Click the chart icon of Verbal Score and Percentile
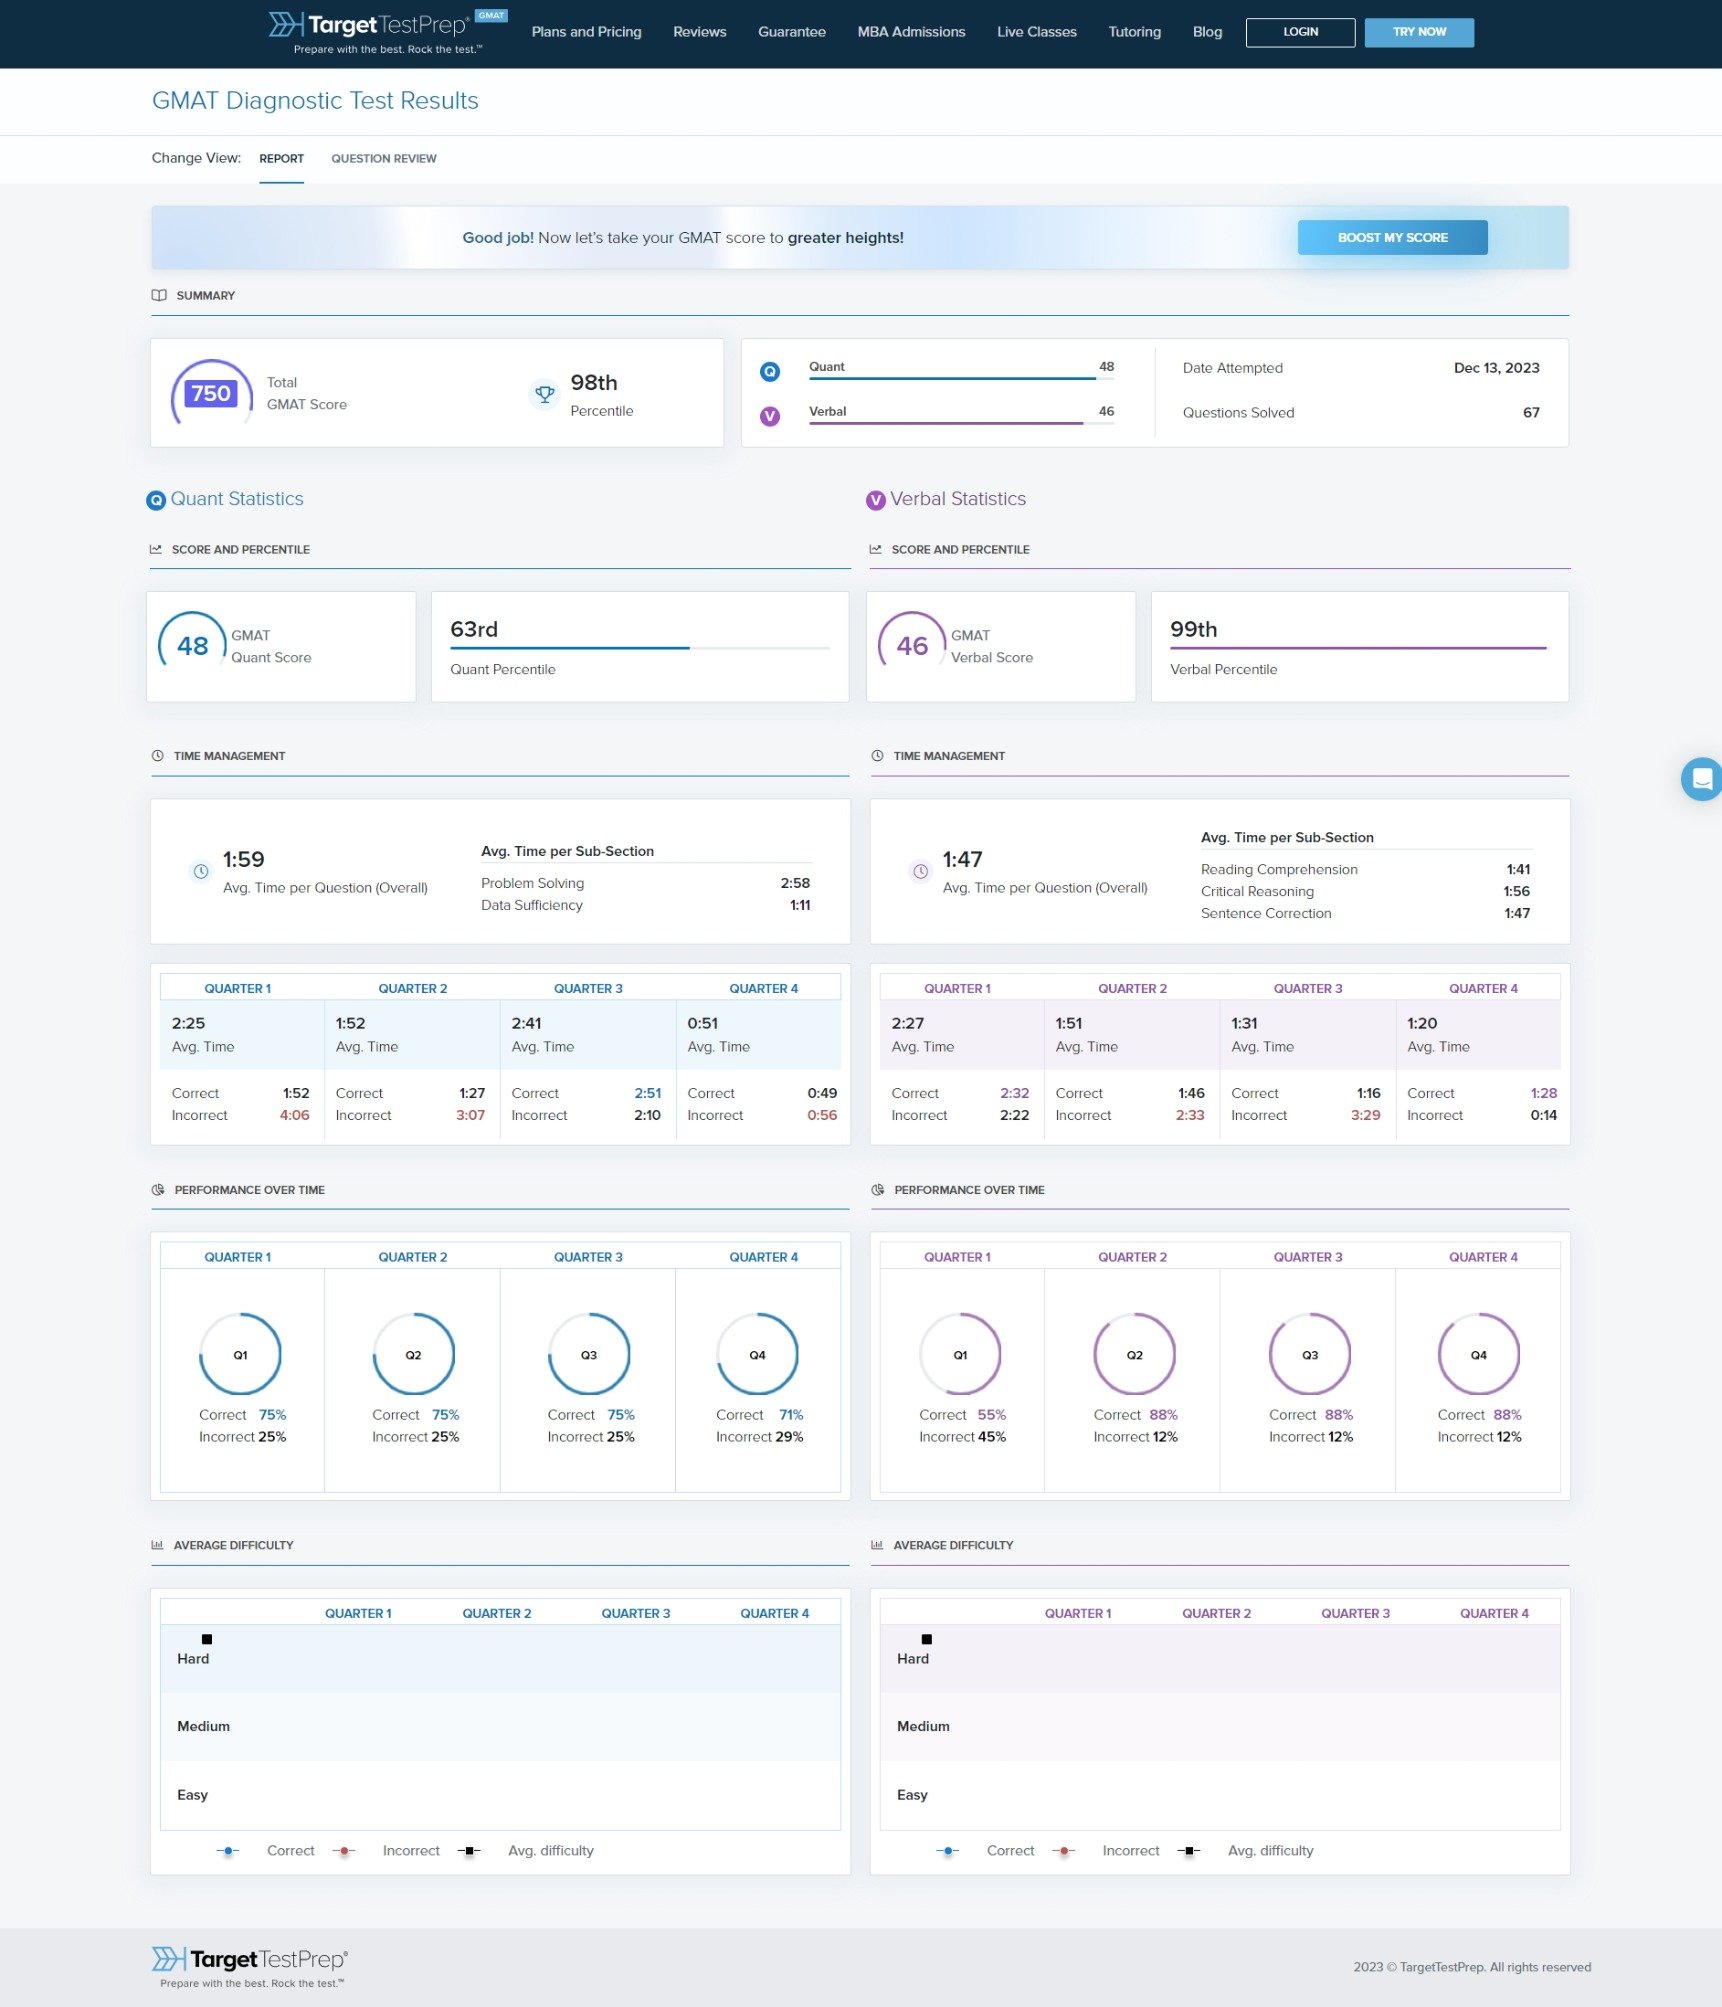The width and height of the screenshot is (1722, 2007). click(x=876, y=549)
